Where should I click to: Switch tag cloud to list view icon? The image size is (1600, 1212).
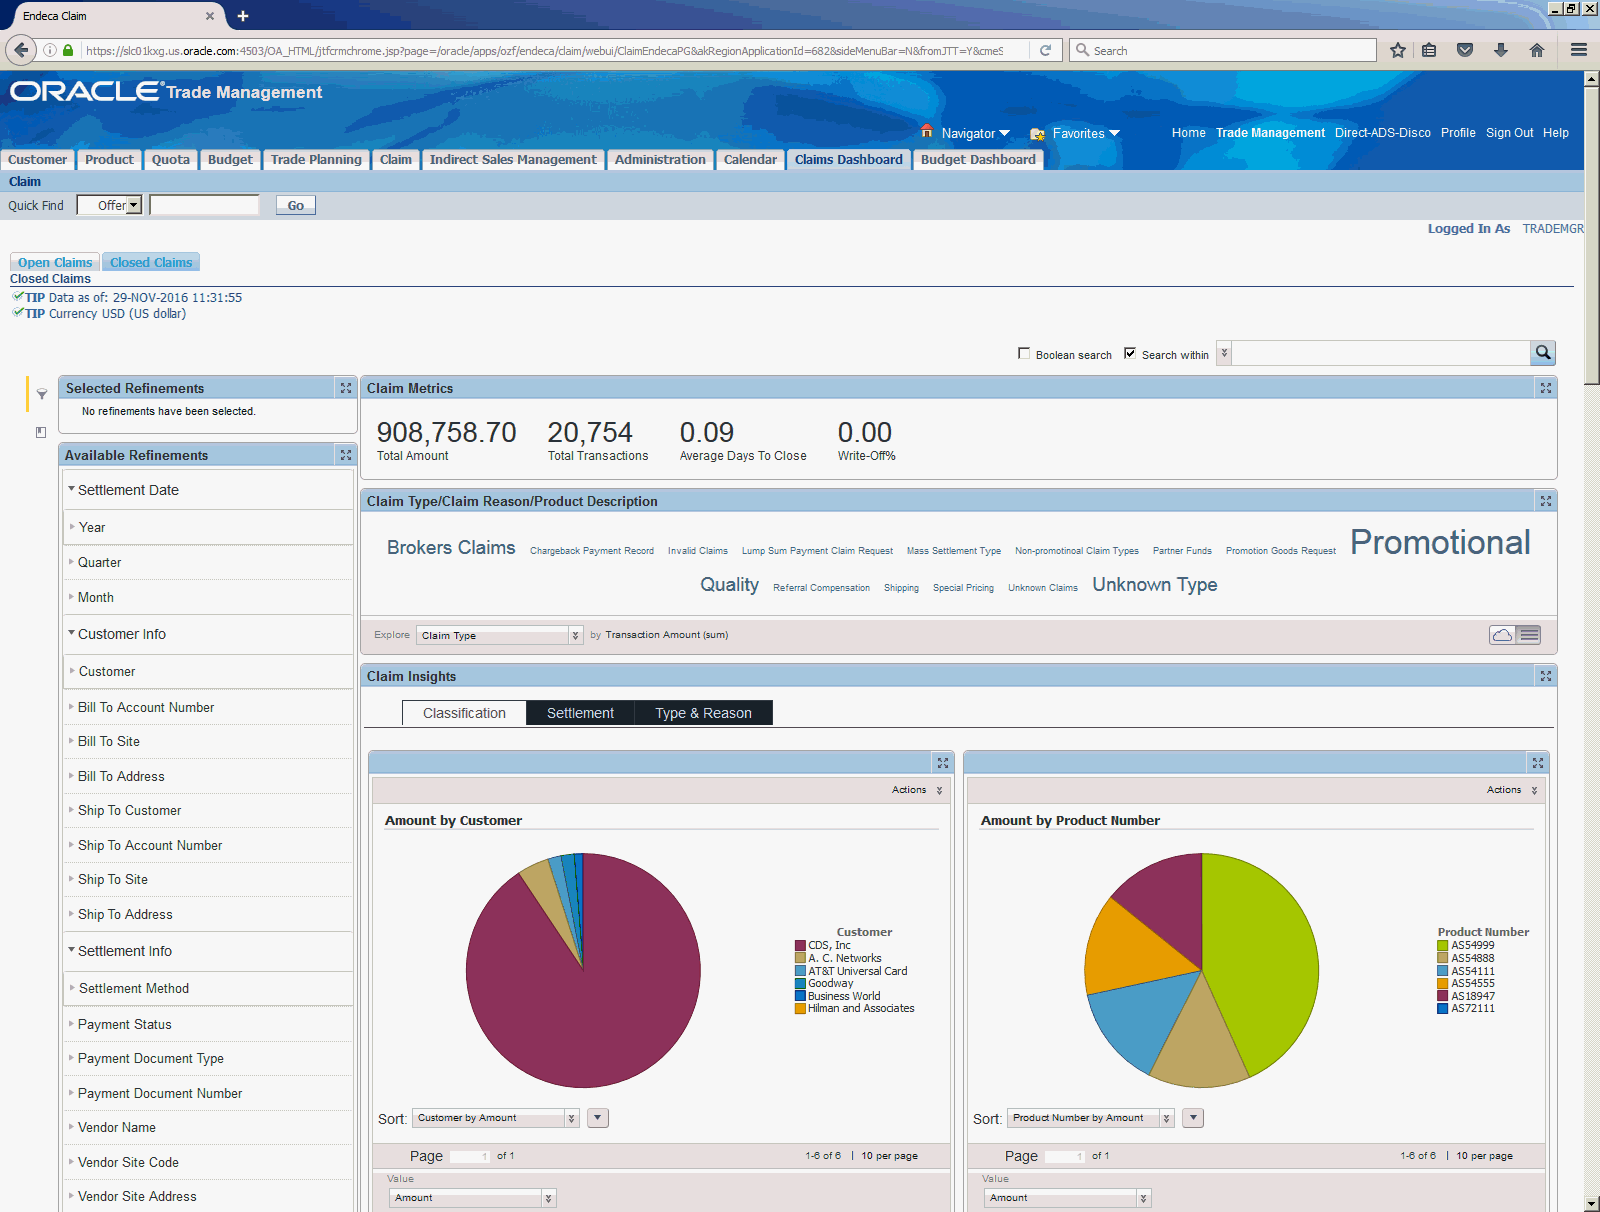1529,635
